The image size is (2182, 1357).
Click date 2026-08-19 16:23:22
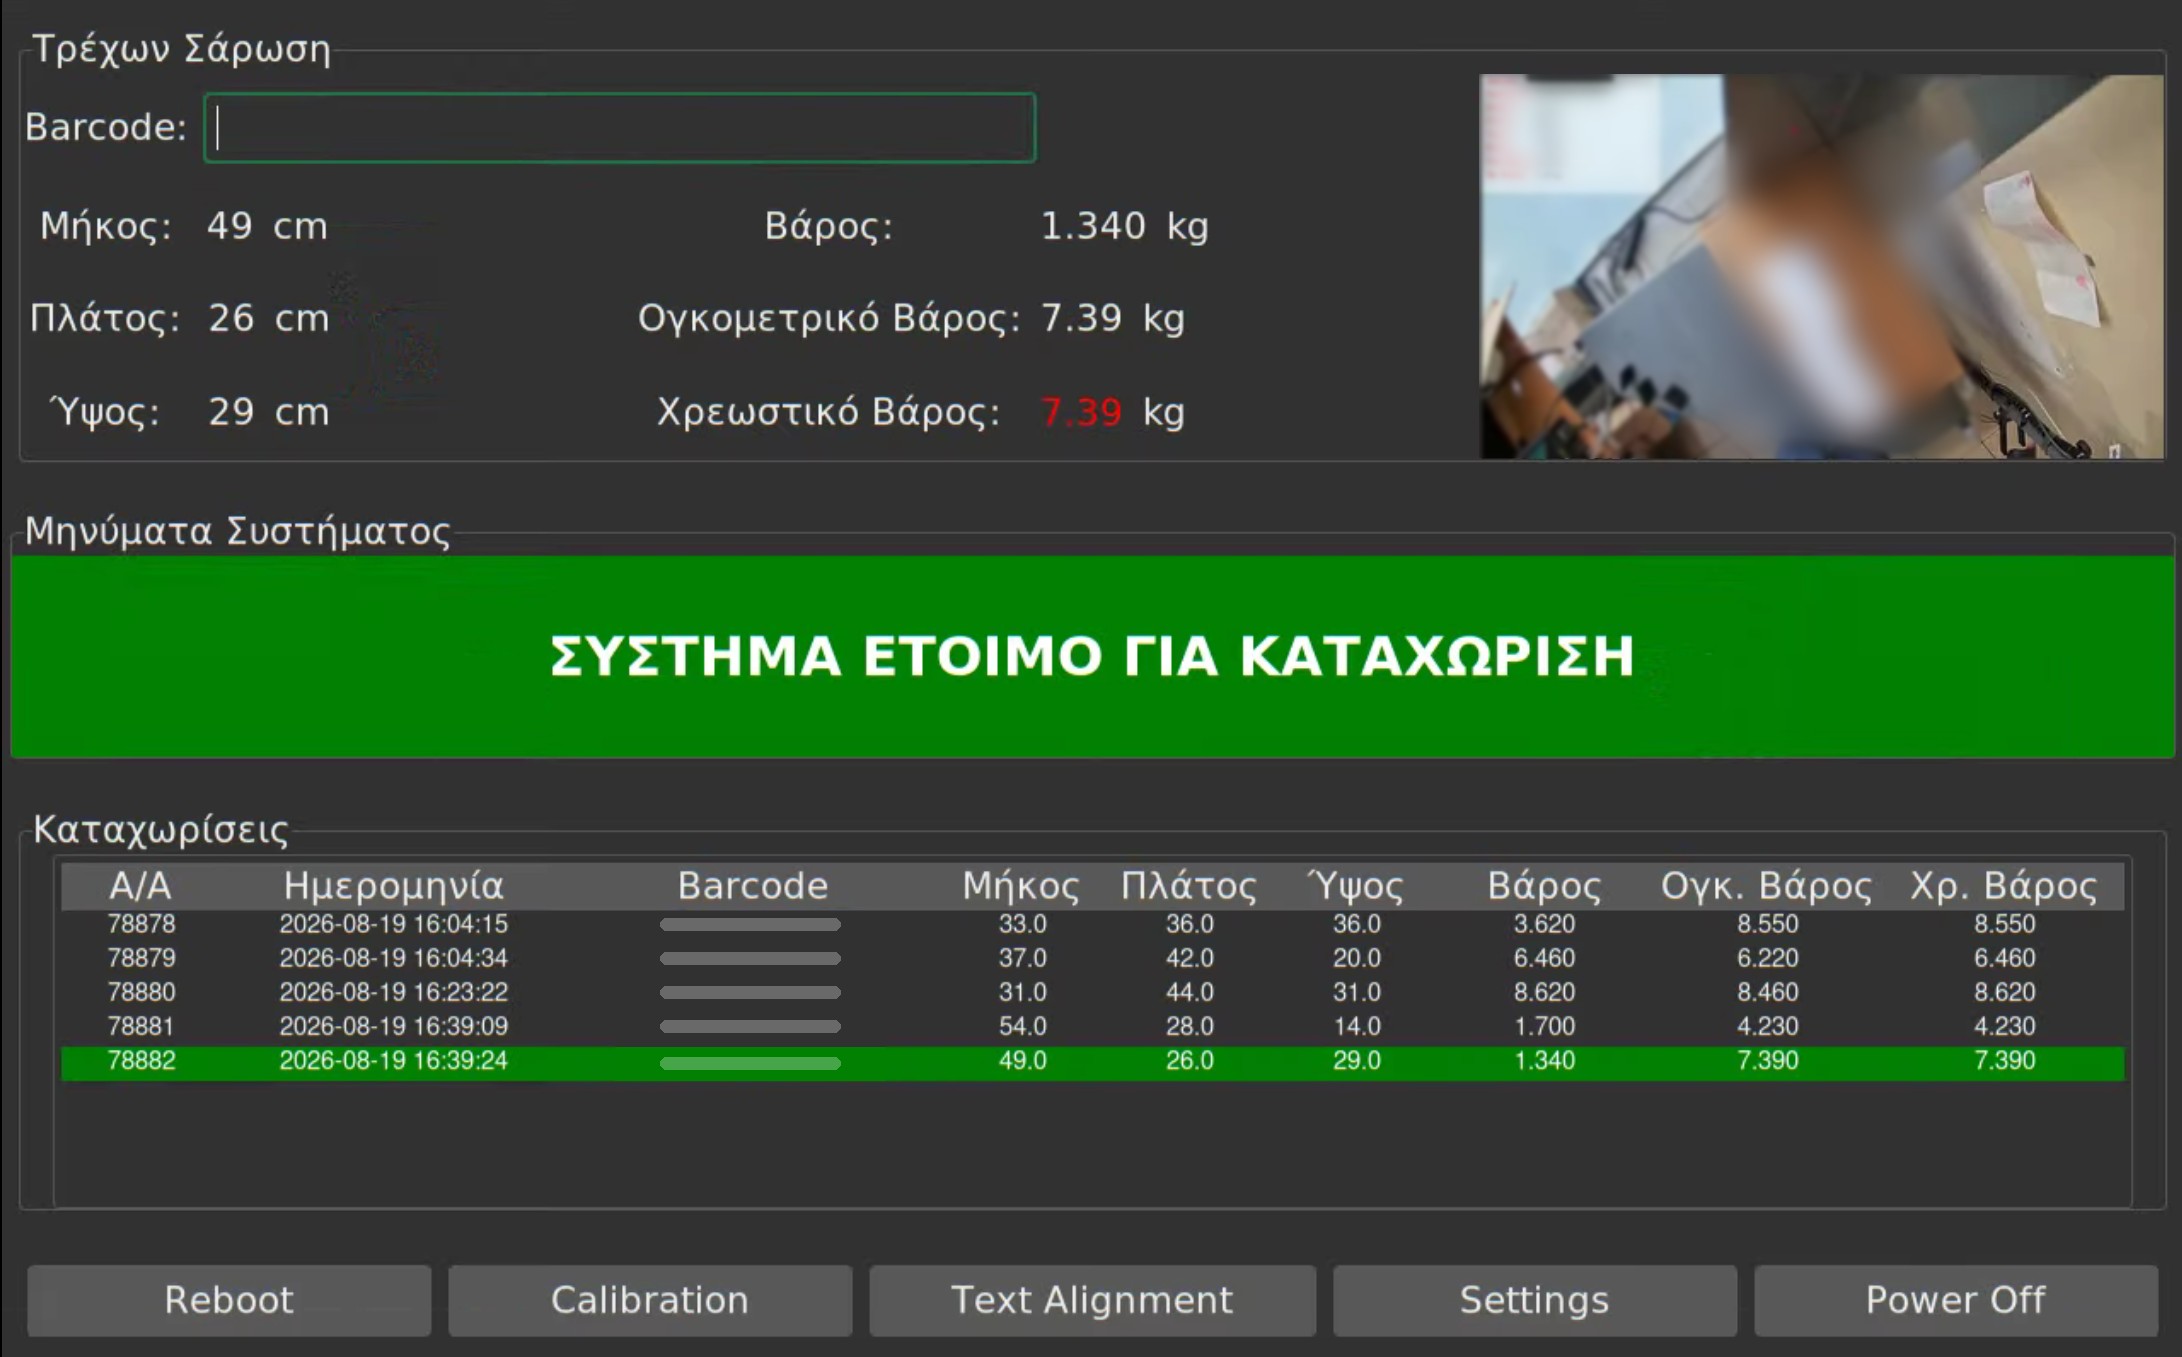394,992
